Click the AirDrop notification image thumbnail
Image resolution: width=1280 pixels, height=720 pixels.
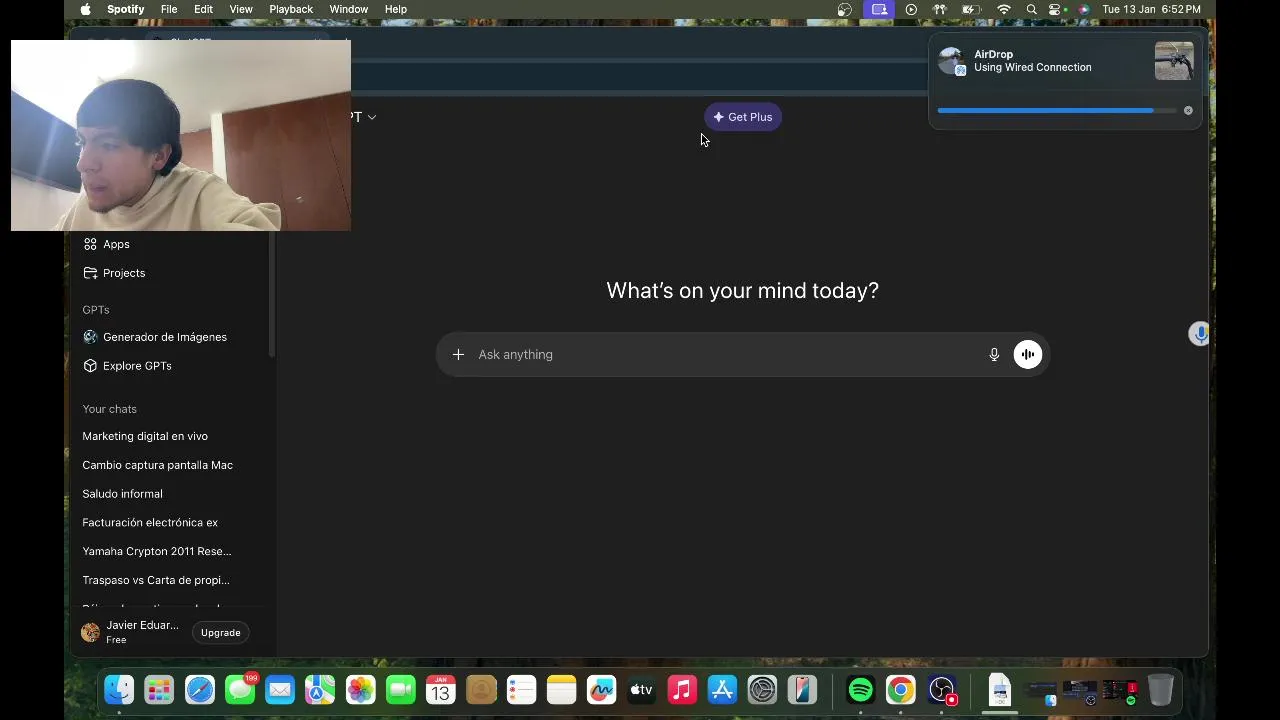click(1174, 61)
